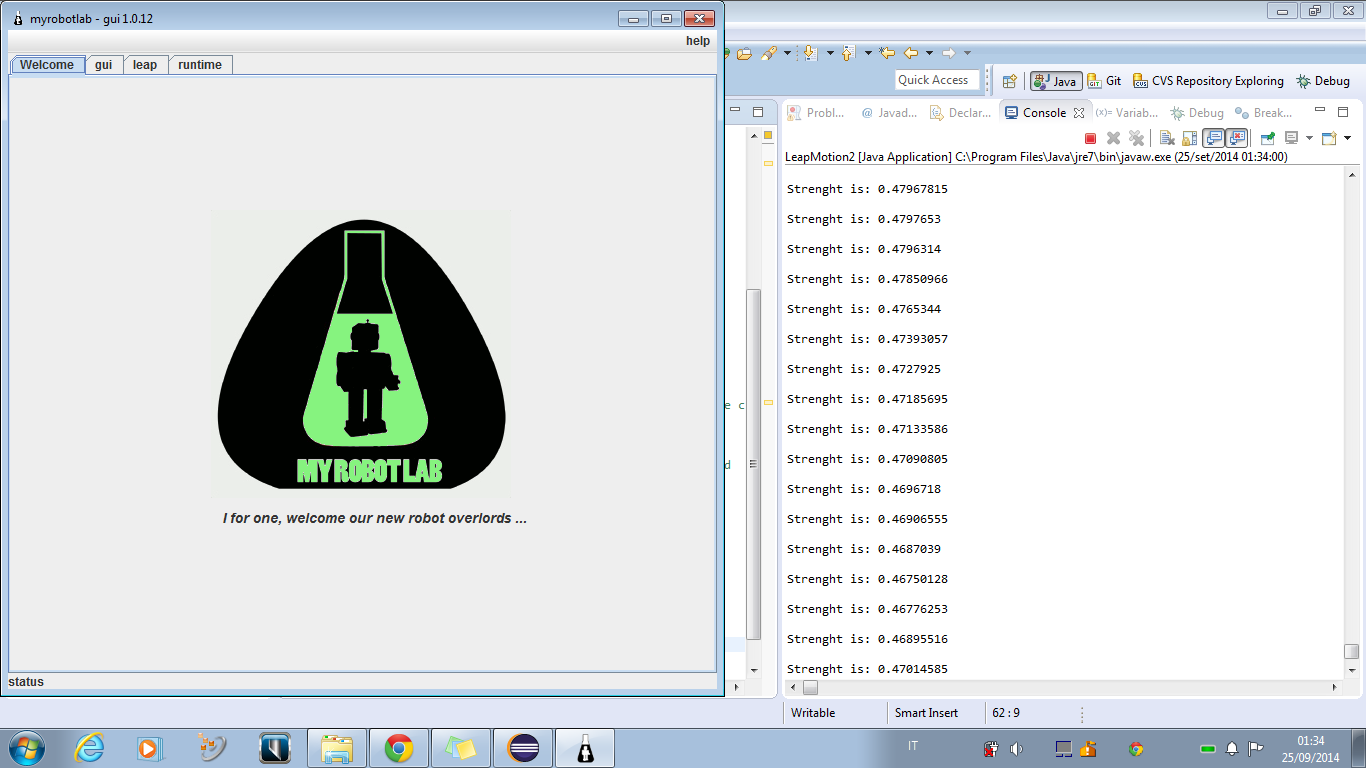Open the Open Perspective dialog icon
Image resolution: width=1366 pixels, height=768 pixels.
click(x=1009, y=81)
